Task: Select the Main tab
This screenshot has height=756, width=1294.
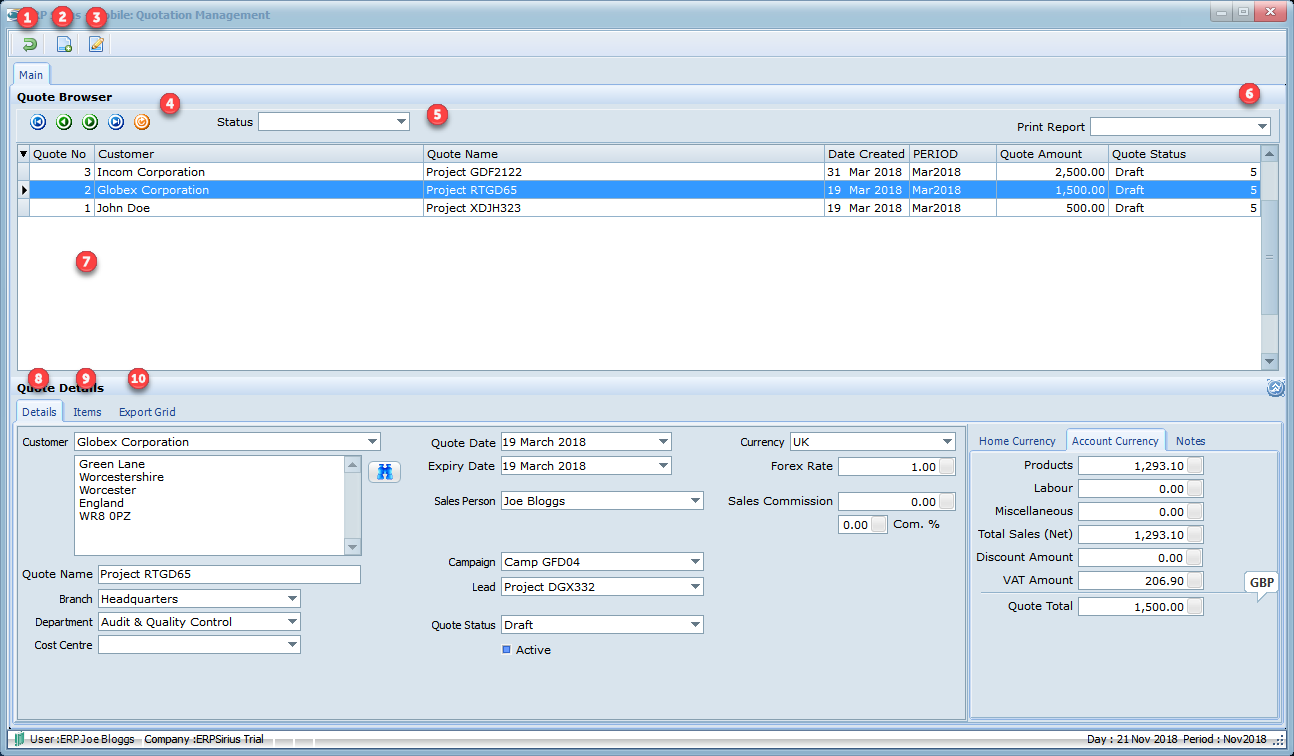Action: [x=31, y=74]
